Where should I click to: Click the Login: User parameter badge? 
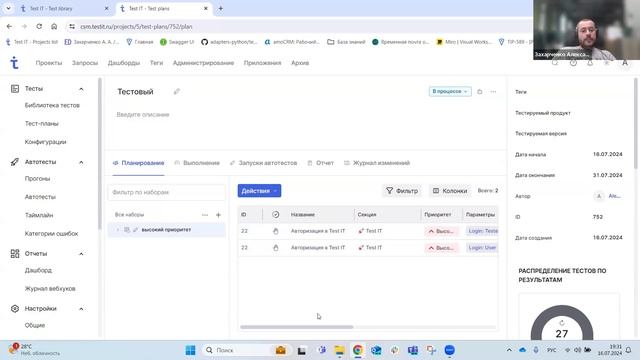pyautogui.click(x=482, y=248)
